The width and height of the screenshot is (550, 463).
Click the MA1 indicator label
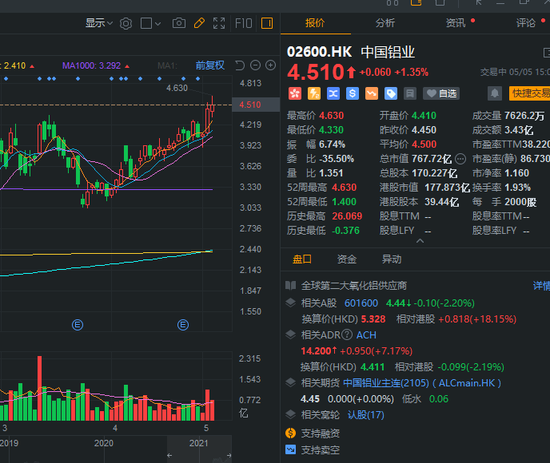[167, 66]
